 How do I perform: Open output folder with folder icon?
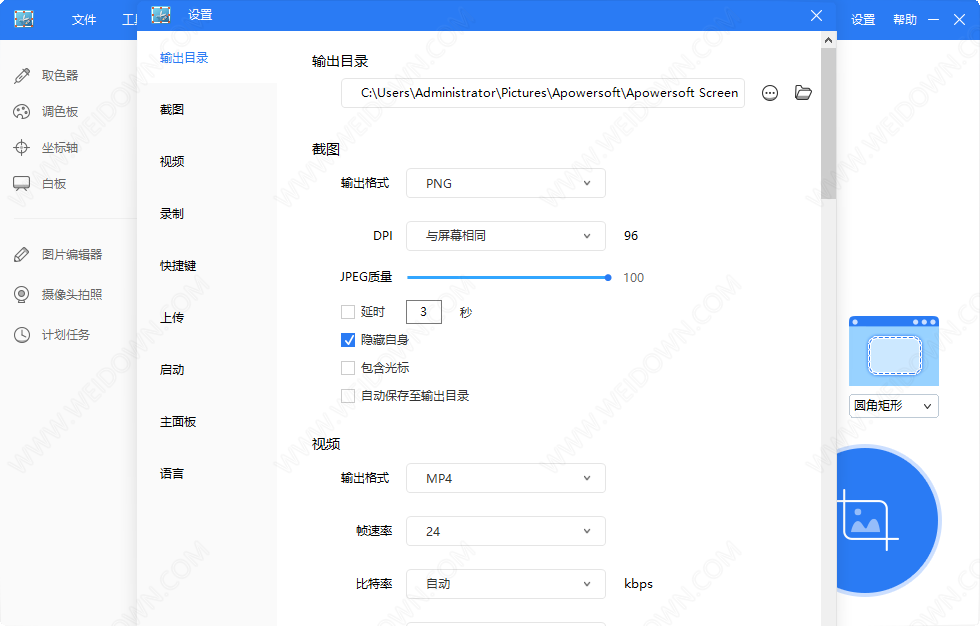pyautogui.click(x=803, y=93)
